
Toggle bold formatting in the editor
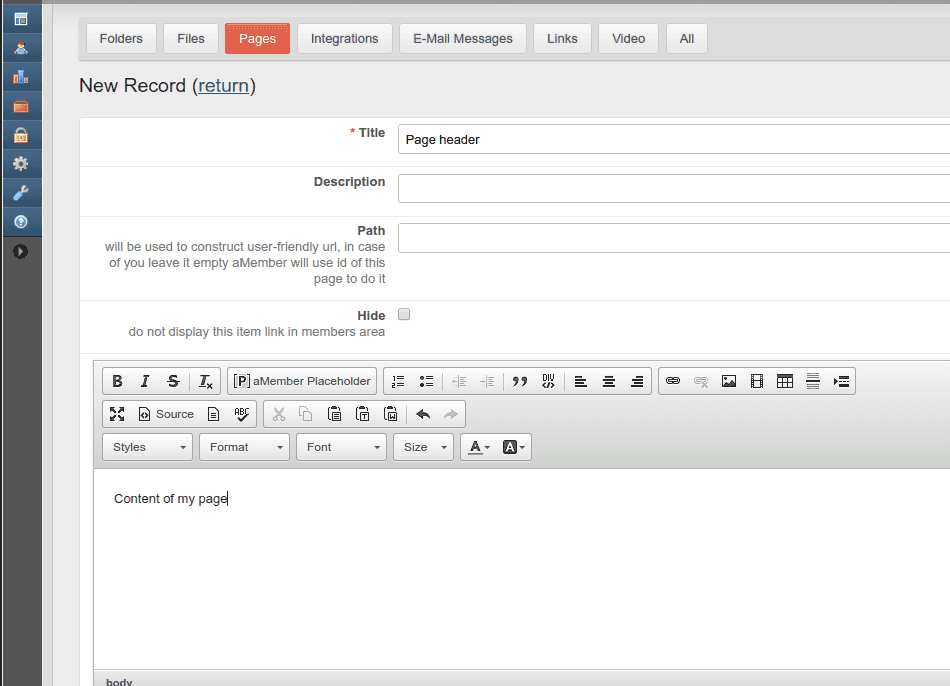118,381
